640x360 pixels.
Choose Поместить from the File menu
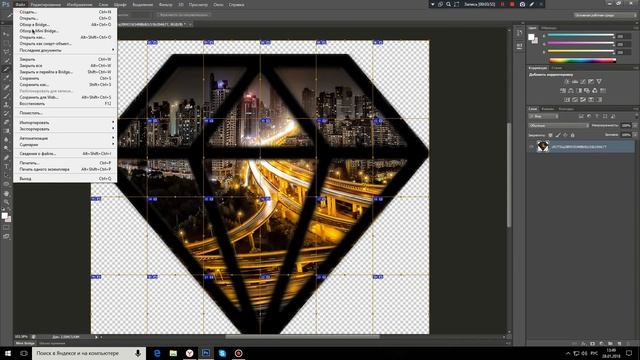click(x=65, y=113)
